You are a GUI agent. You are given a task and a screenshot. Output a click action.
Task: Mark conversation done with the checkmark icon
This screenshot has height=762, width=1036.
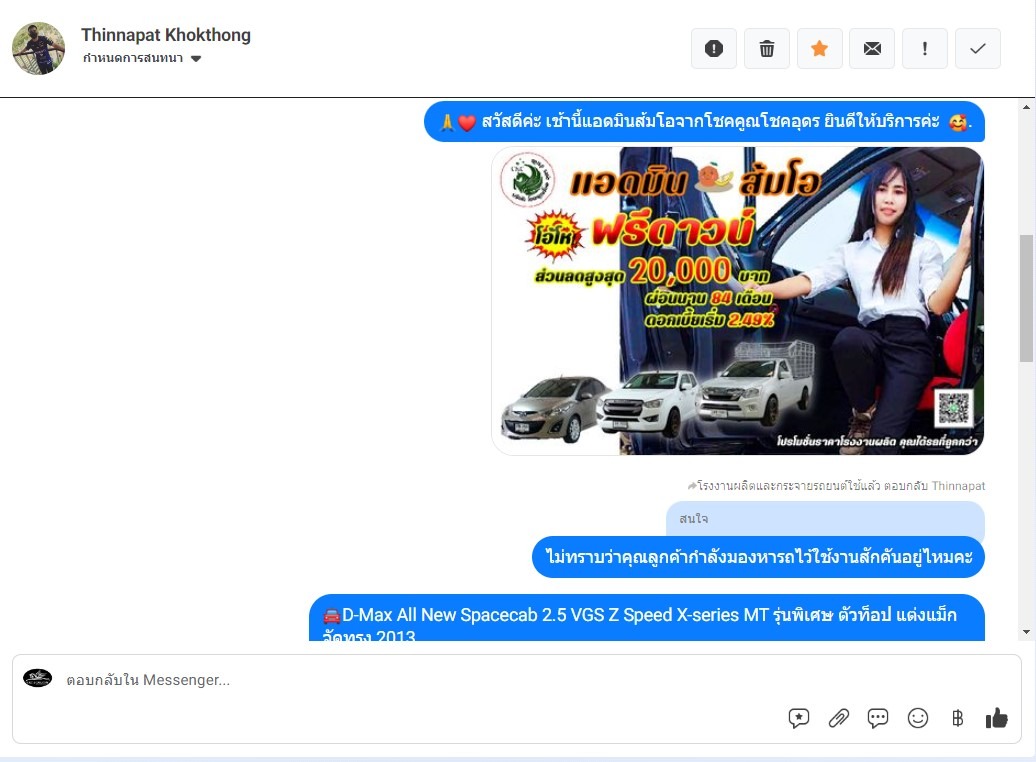coord(978,48)
